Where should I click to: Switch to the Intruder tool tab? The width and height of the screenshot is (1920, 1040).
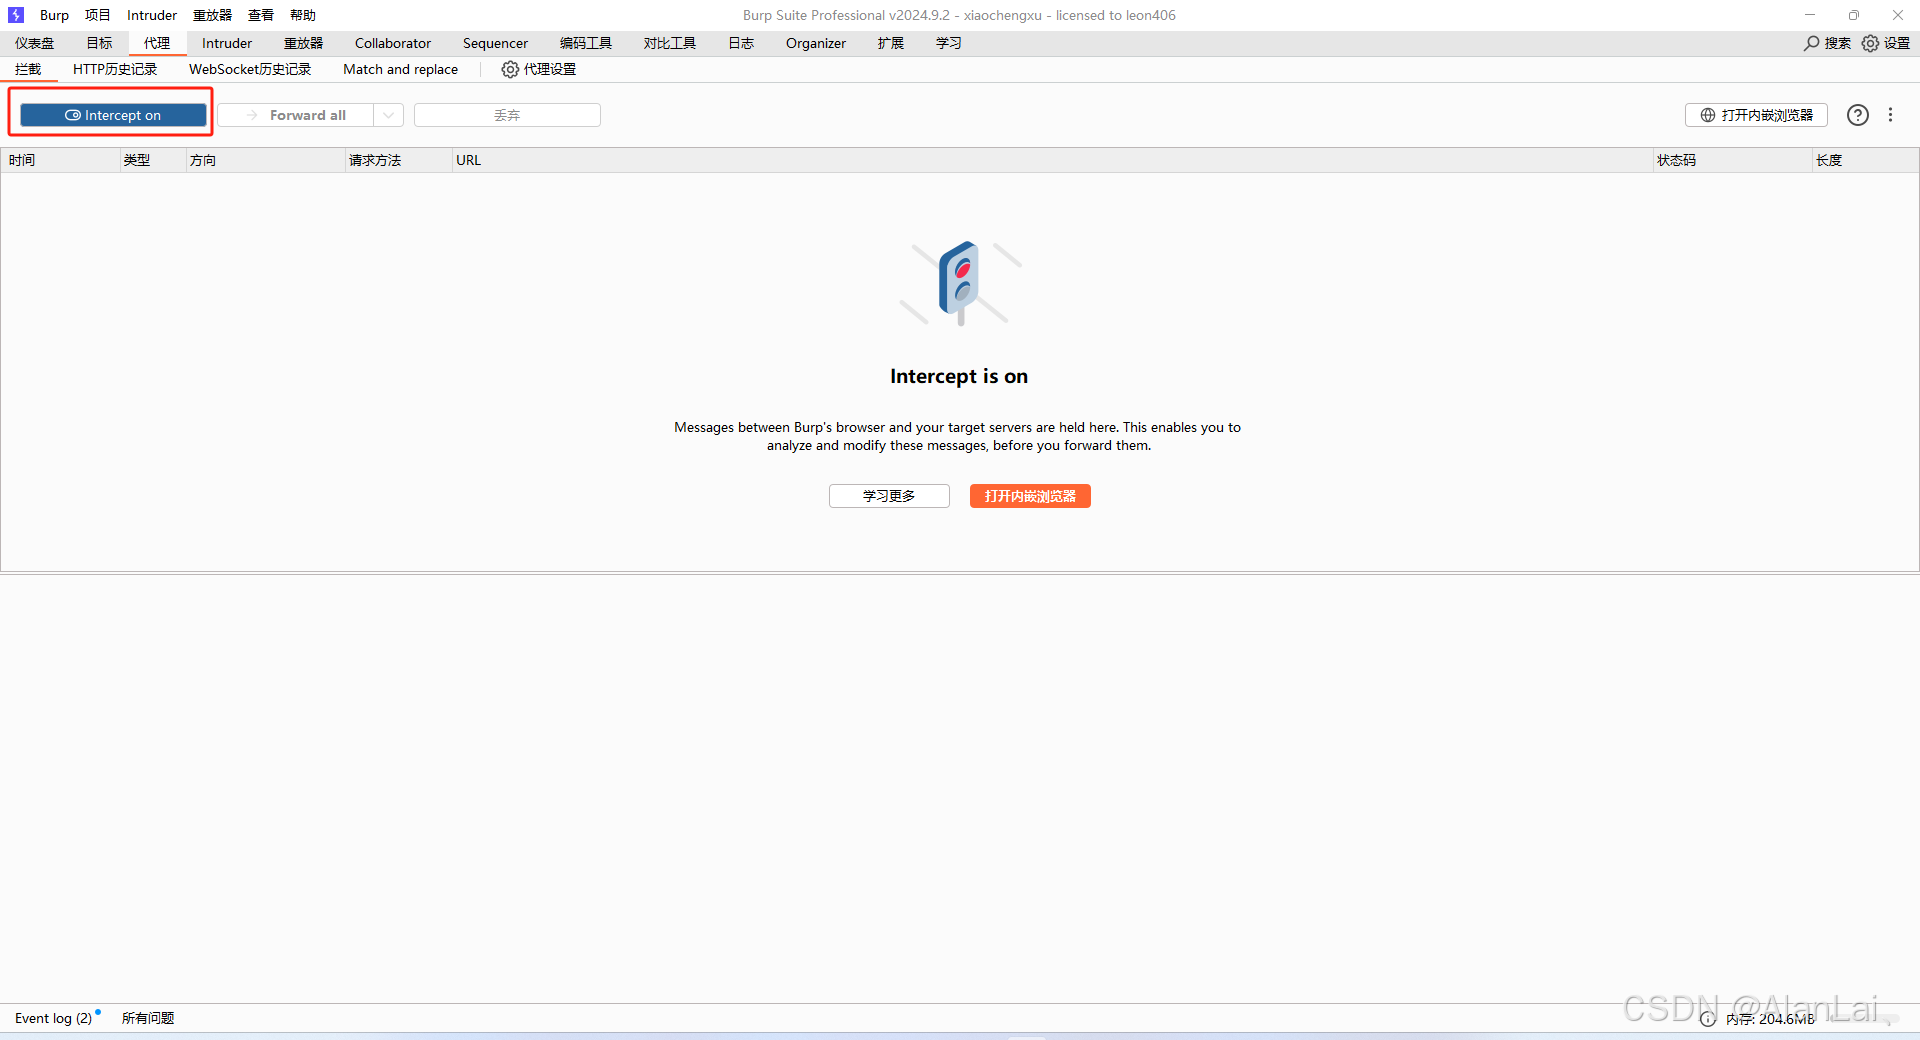click(x=227, y=43)
